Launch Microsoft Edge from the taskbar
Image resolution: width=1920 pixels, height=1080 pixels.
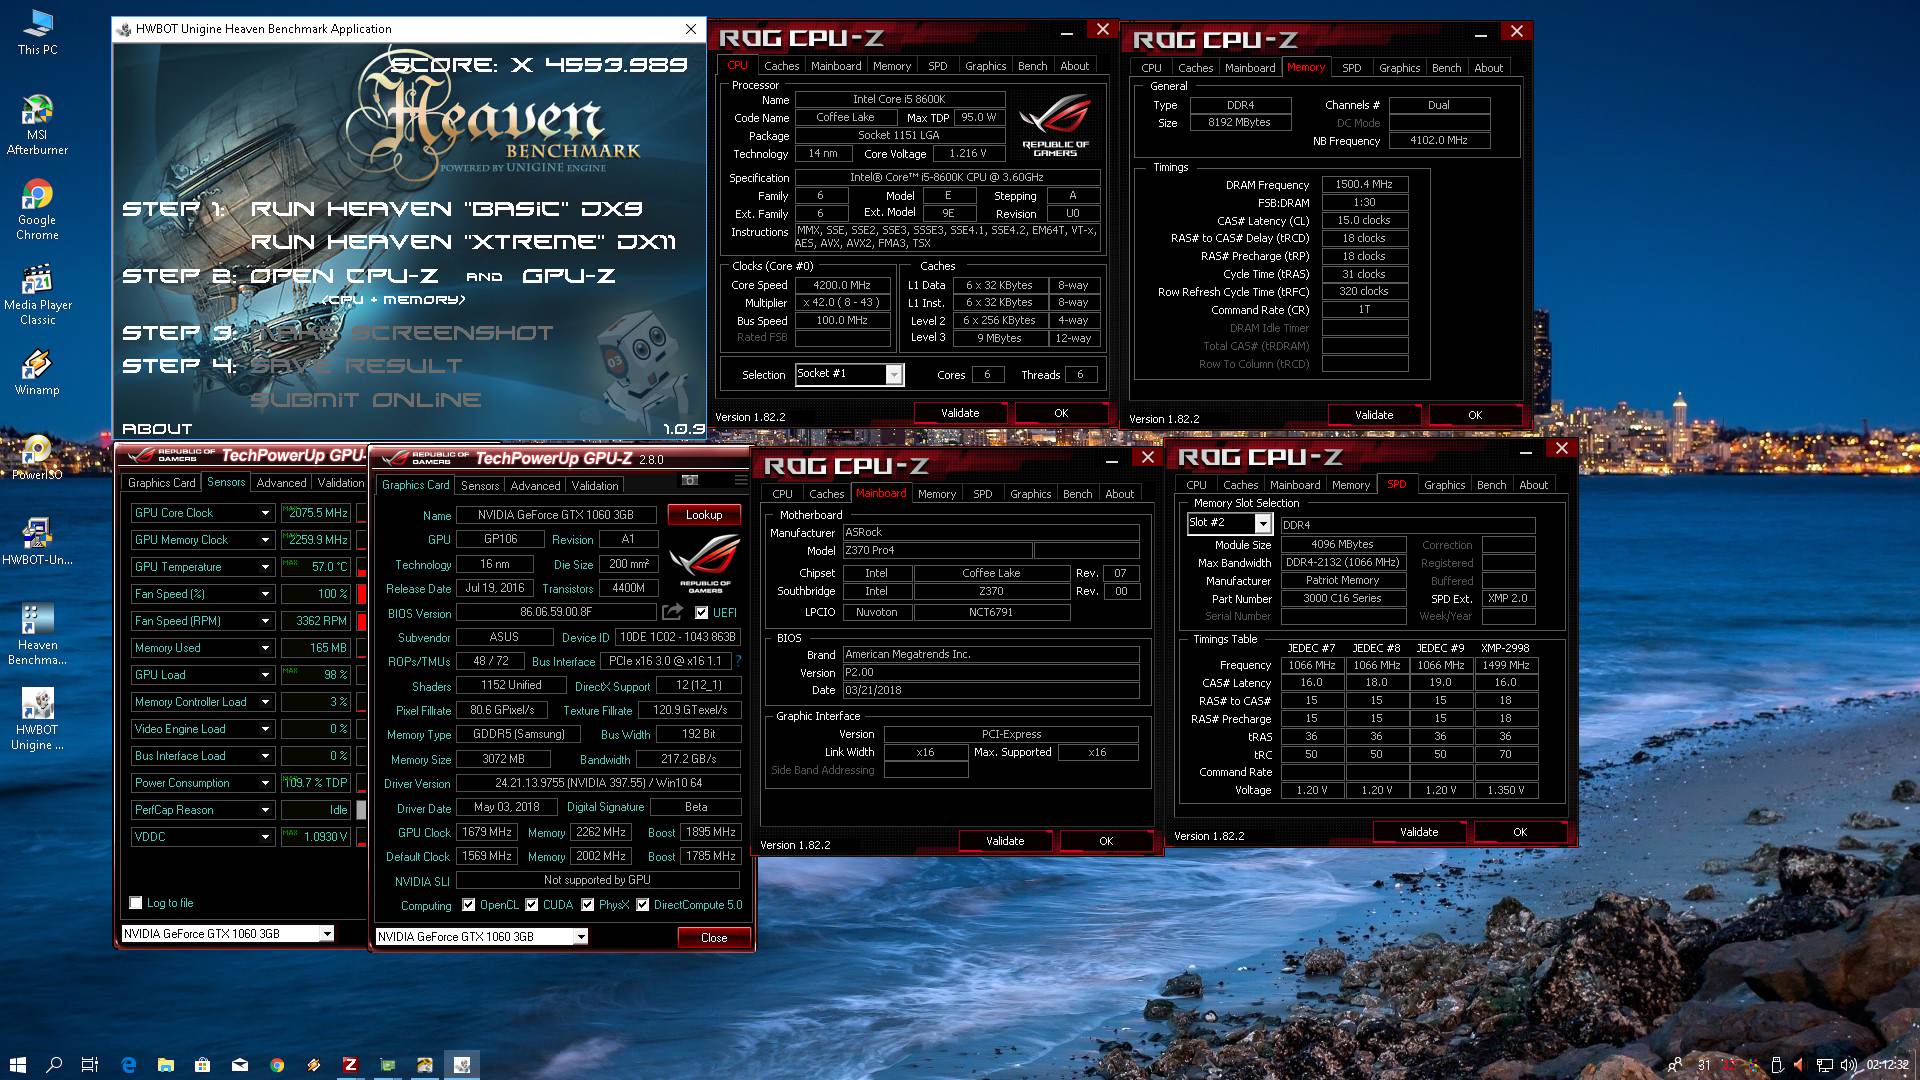[128, 1065]
